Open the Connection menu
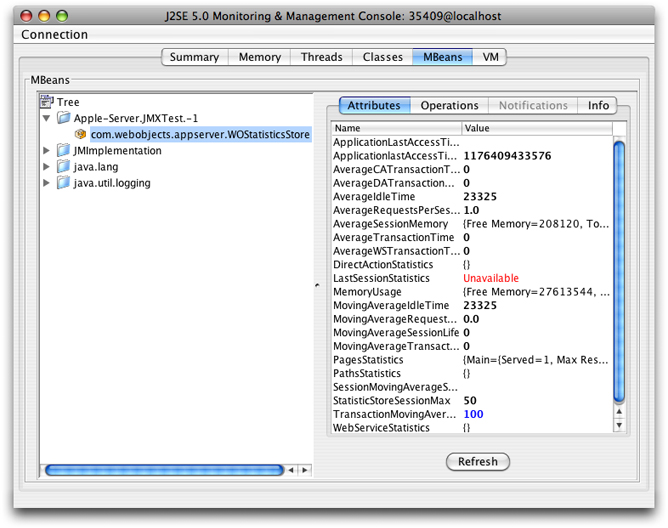This screenshot has width=668, height=528. pos(54,35)
